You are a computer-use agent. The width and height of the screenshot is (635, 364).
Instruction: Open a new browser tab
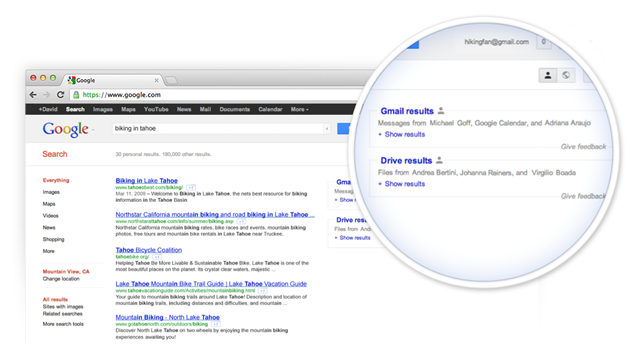(171, 80)
